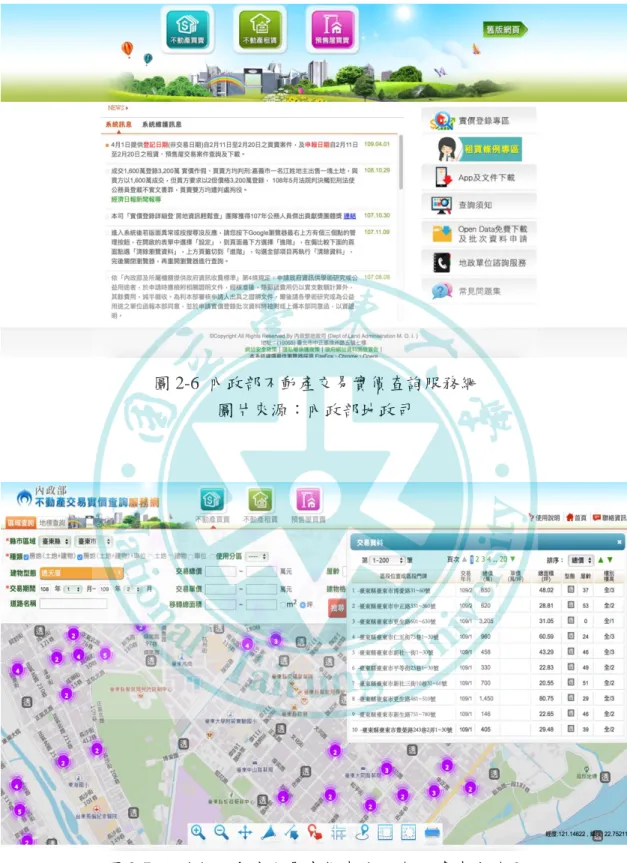Open the end month dropdown in 交易期間
The width and height of the screenshot is (627, 863).
tap(134, 589)
